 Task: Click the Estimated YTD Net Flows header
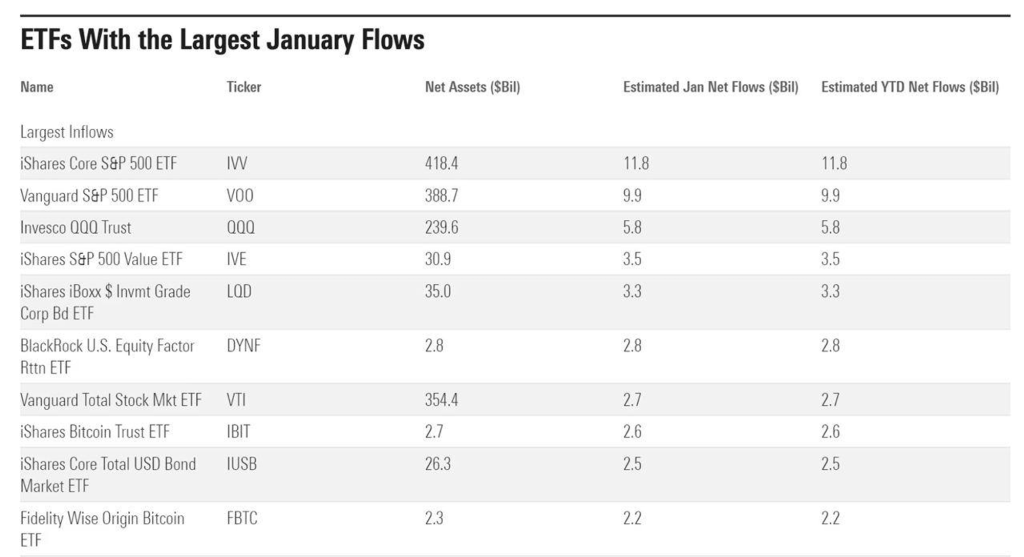pos(909,87)
